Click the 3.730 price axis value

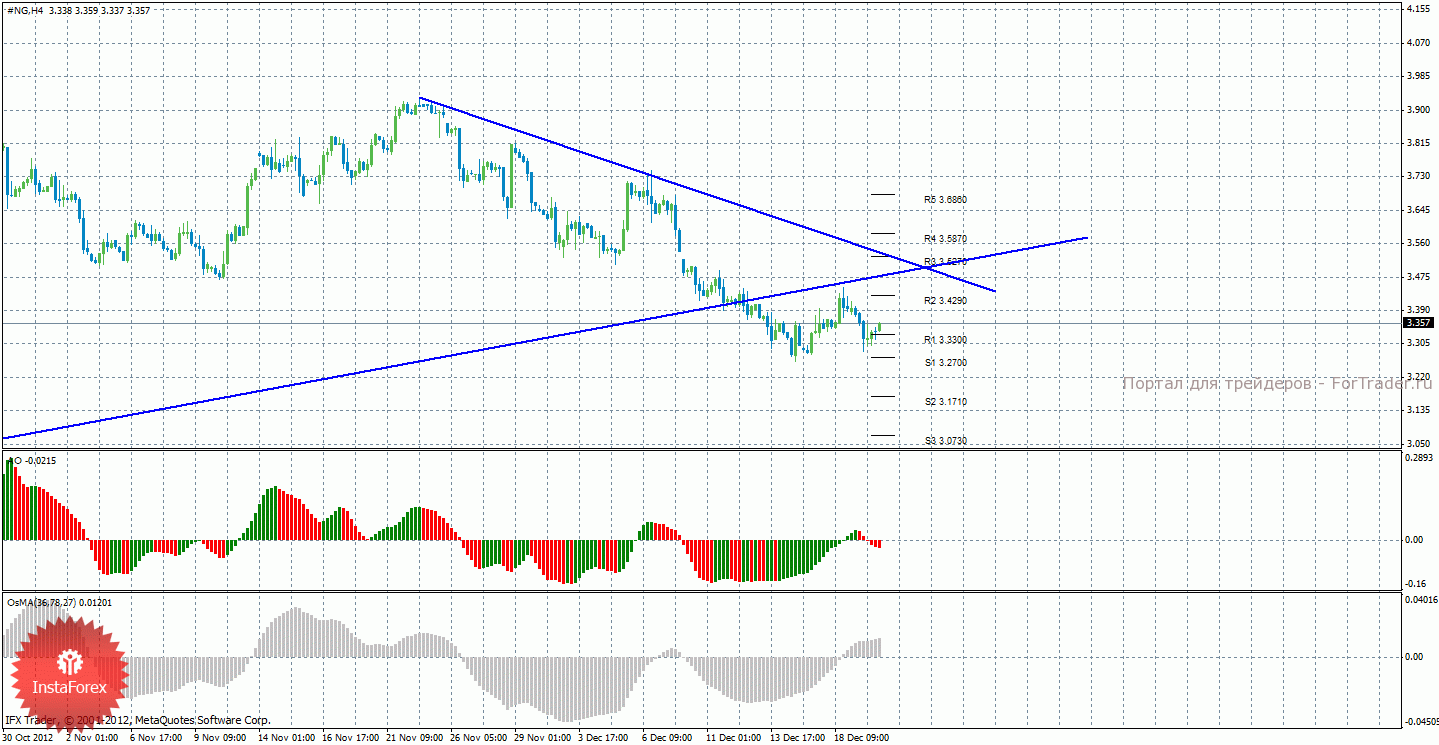1417,176
